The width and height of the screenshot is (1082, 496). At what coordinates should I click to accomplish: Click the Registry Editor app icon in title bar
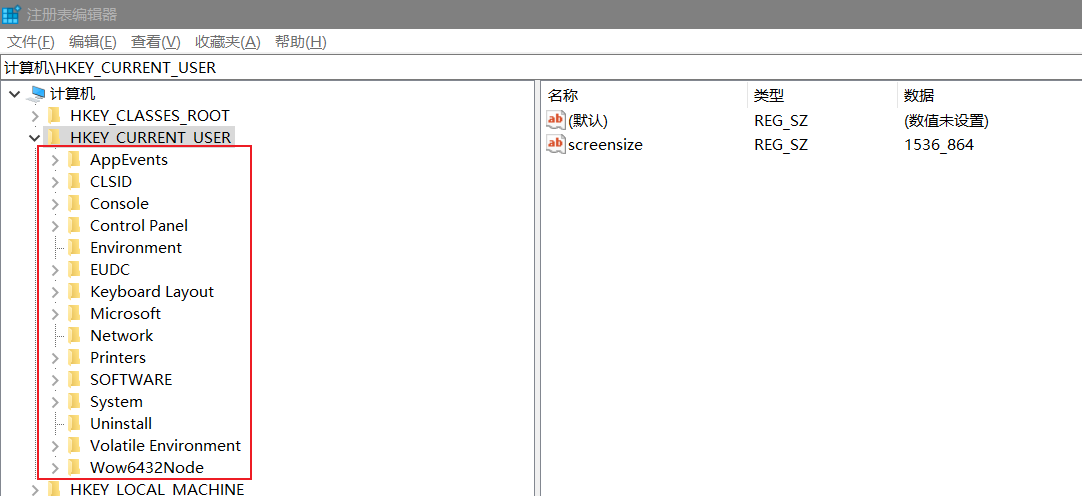11,14
